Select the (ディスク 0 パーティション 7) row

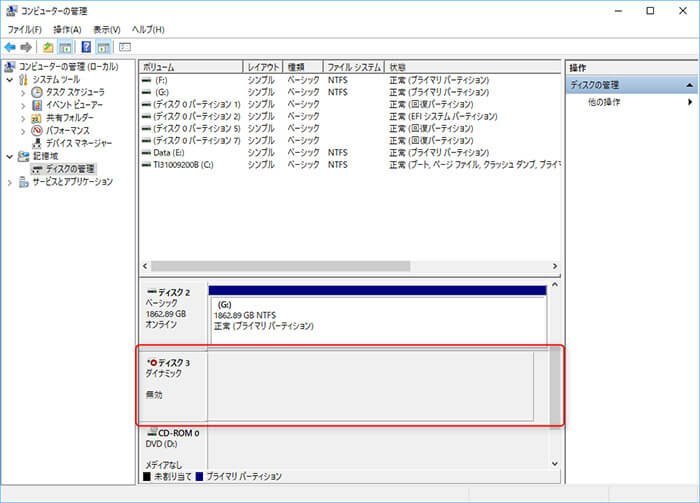click(350, 141)
